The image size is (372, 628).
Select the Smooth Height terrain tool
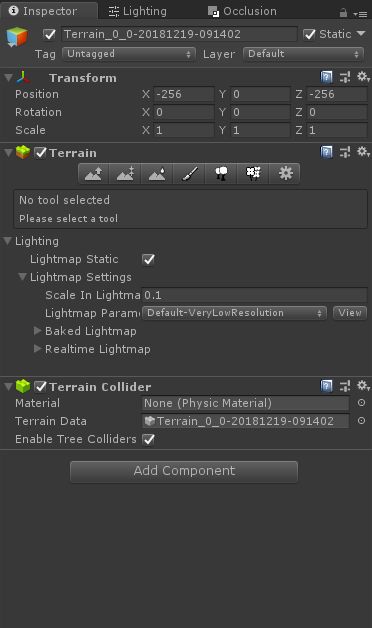157,173
